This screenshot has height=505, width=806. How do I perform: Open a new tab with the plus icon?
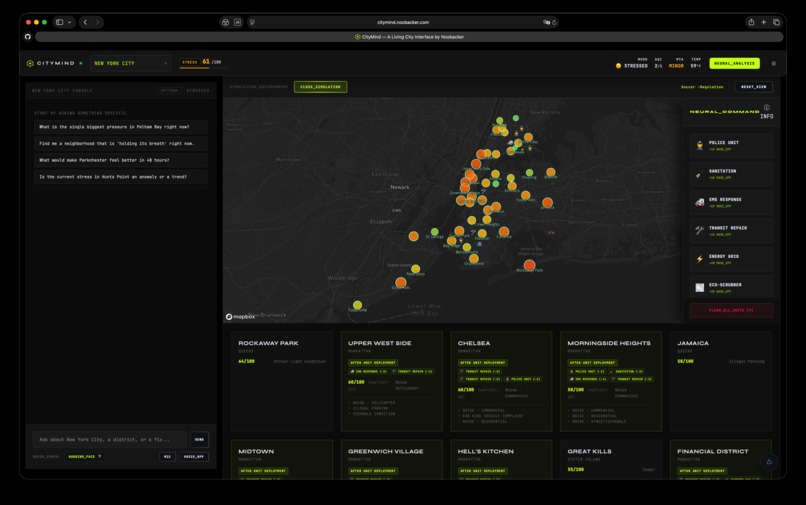763,22
